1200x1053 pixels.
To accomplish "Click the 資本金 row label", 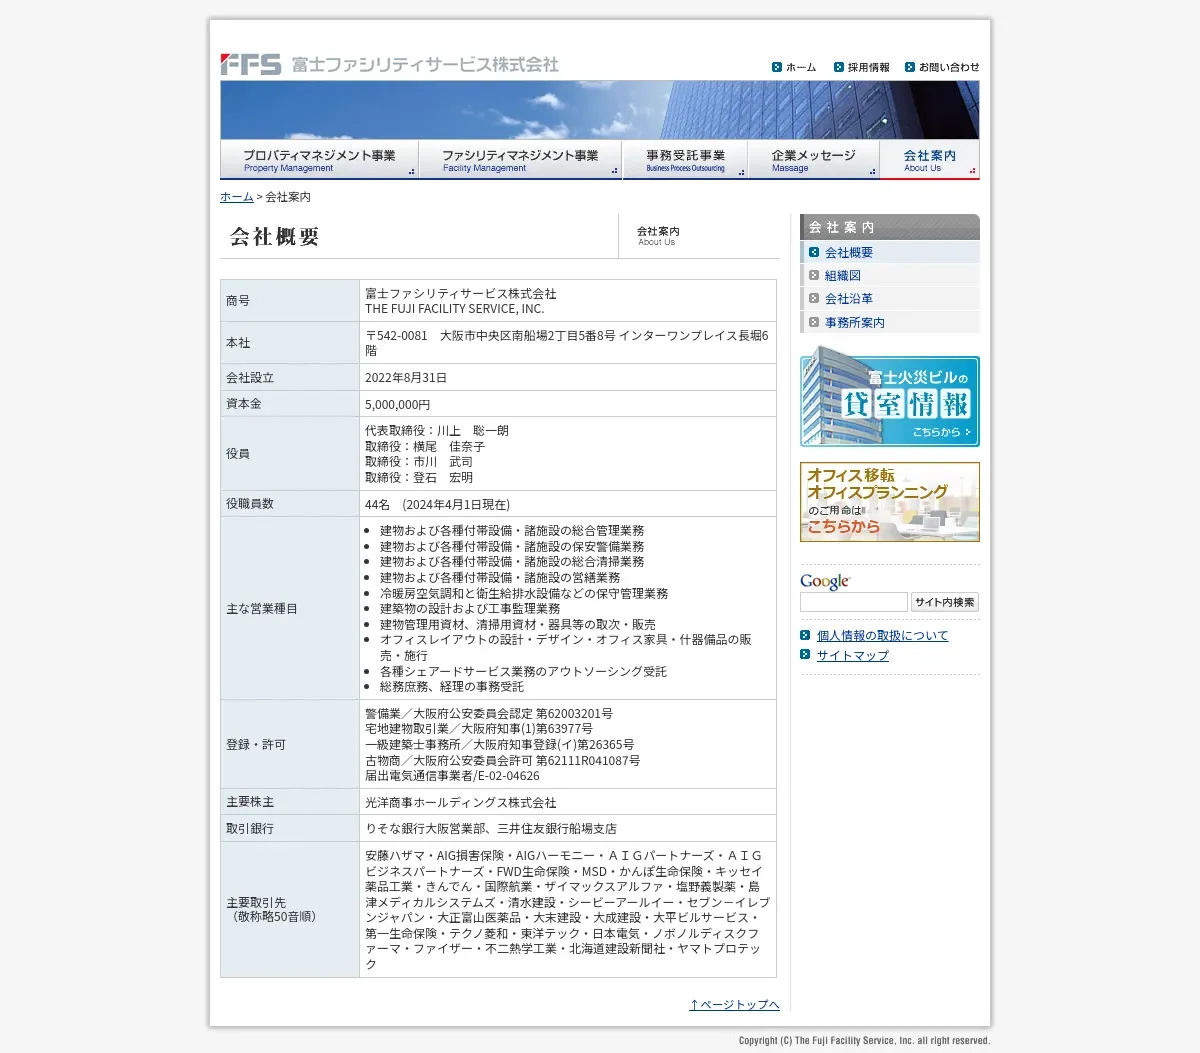I will 244,404.
